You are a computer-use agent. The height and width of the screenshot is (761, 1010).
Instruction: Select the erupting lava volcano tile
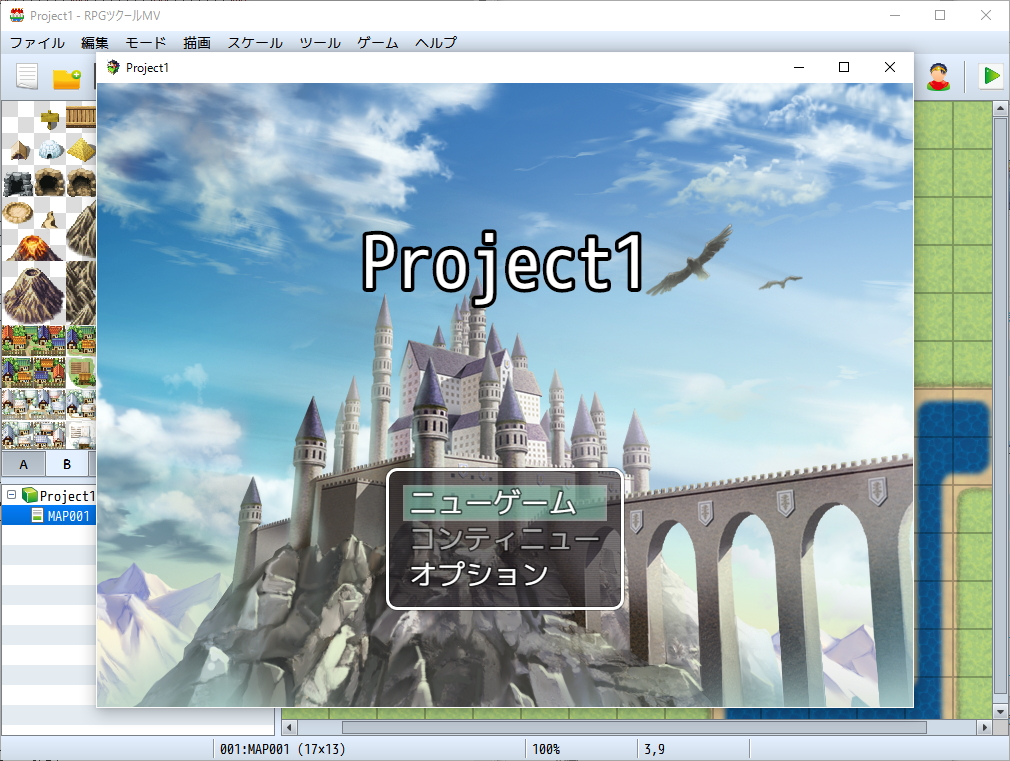pos(33,247)
